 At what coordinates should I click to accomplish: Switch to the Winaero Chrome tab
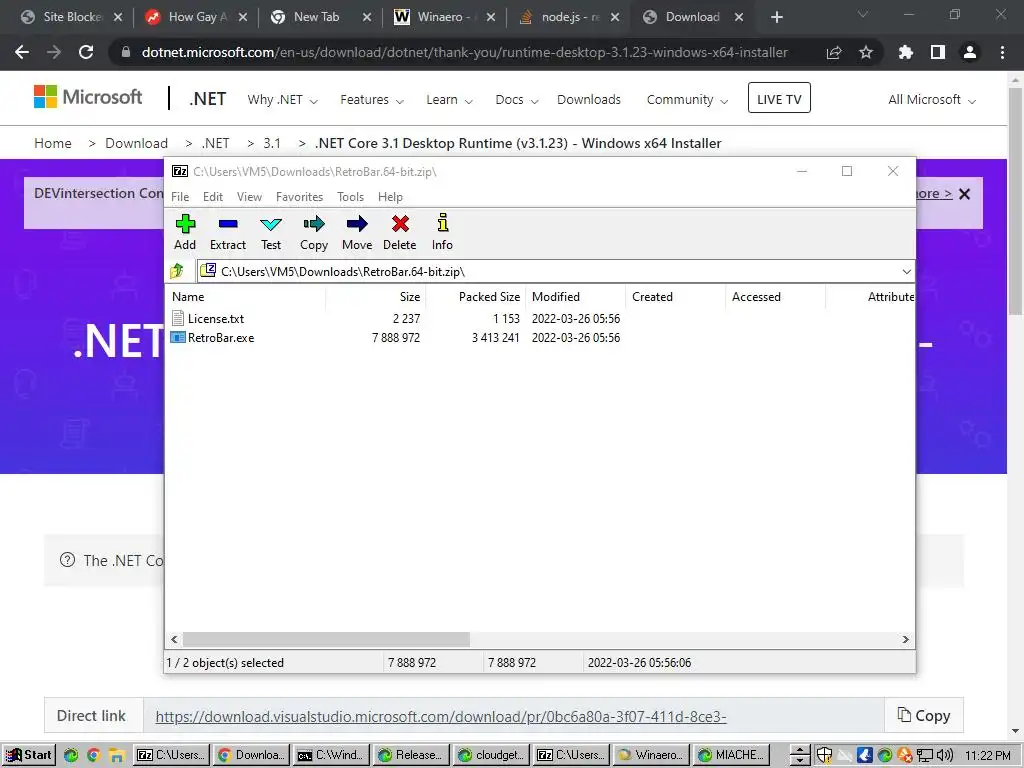click(x=444, y=17)
